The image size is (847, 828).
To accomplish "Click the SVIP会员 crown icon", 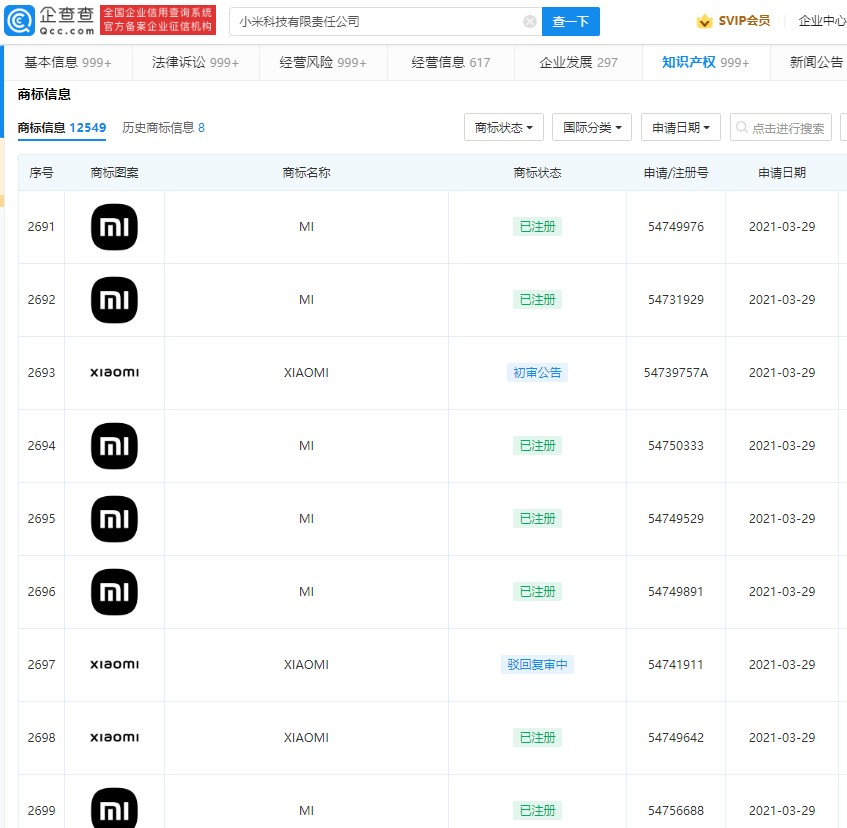I will (x=705, y=19).
